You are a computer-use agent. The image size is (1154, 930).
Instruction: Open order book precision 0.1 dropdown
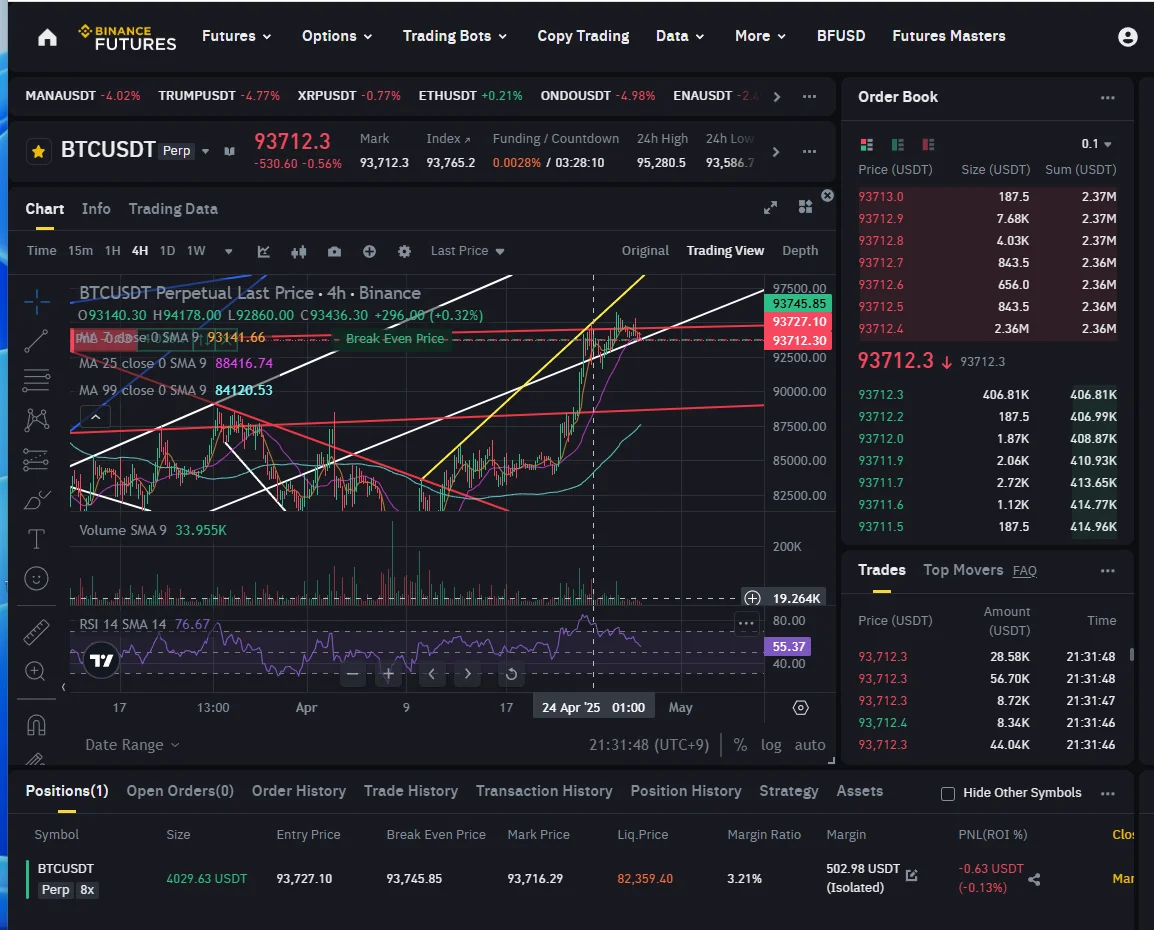(x=1097, y=144)
